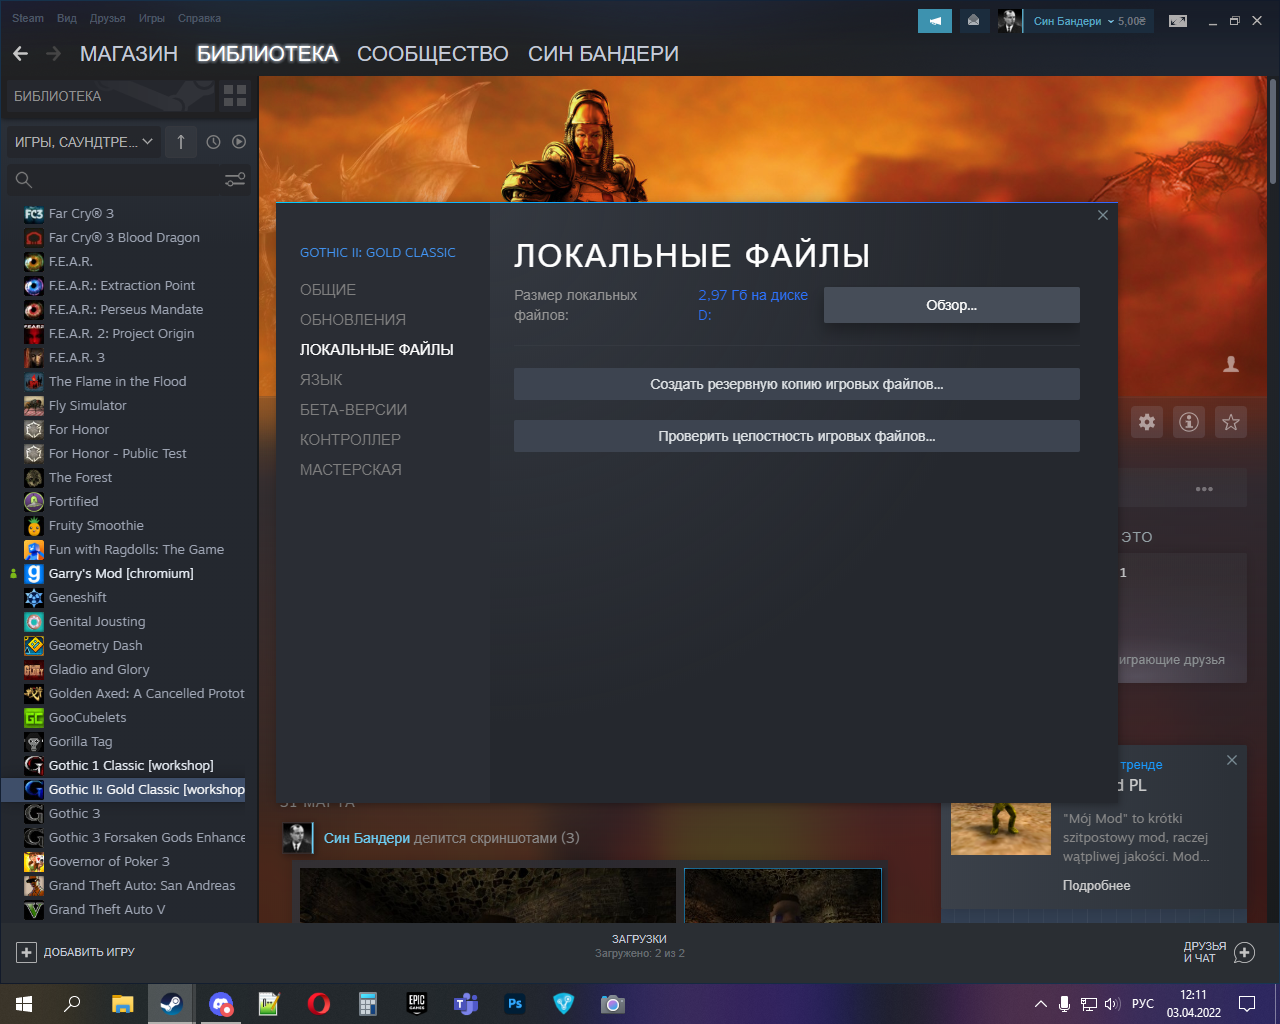Open game info icon

point(1189,422)
